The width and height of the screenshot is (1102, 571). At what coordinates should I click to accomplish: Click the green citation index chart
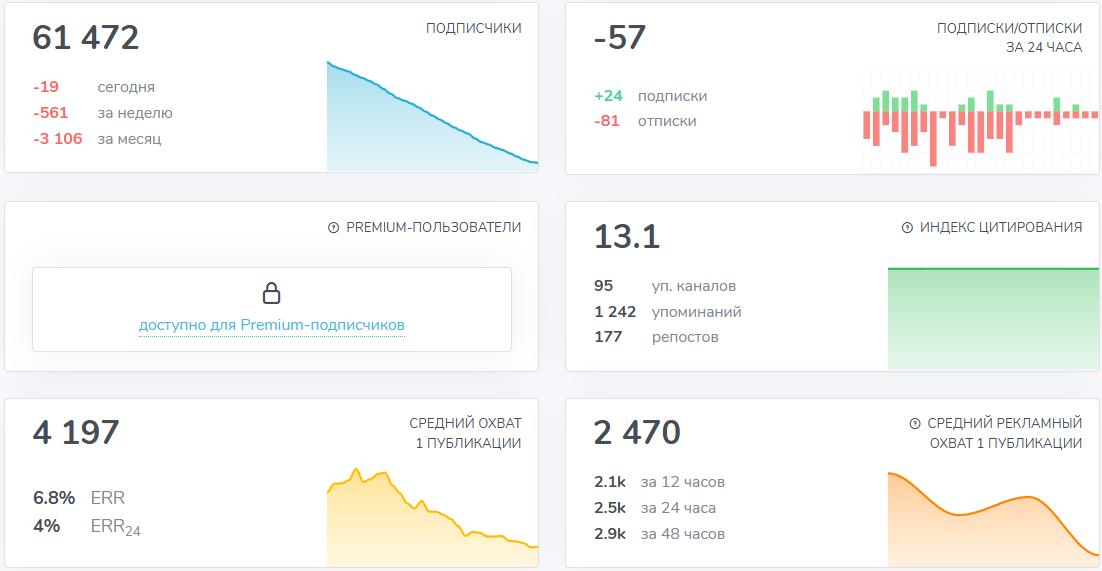point(993,319)
